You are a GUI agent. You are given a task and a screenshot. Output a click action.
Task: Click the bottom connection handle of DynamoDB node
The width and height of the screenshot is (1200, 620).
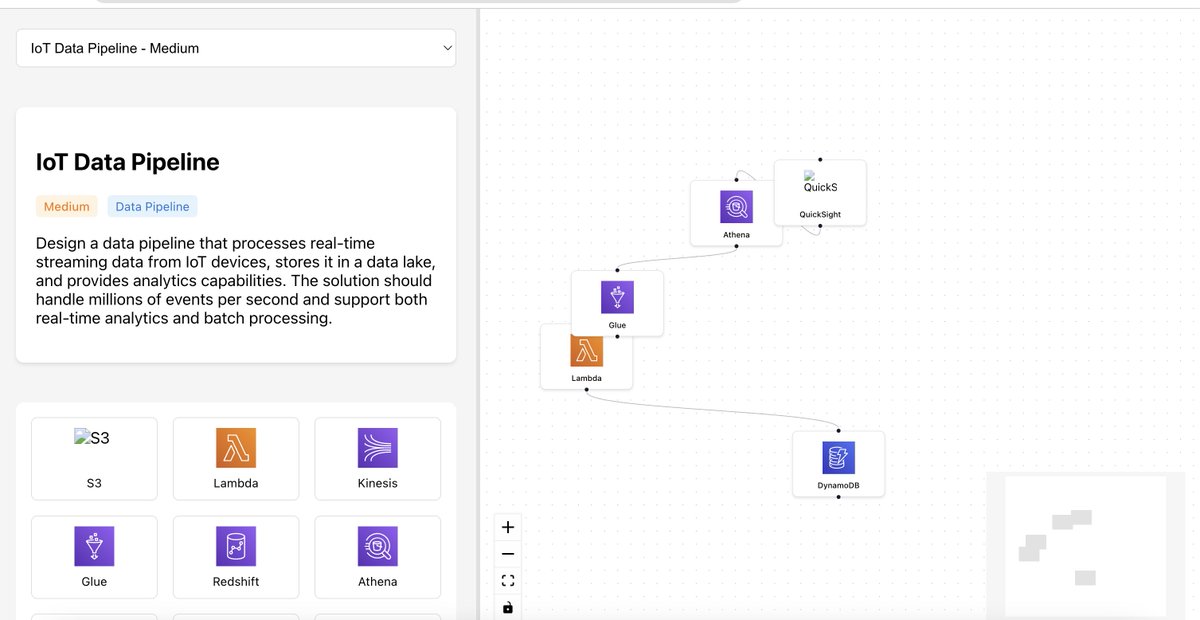[x=838, y=497]
